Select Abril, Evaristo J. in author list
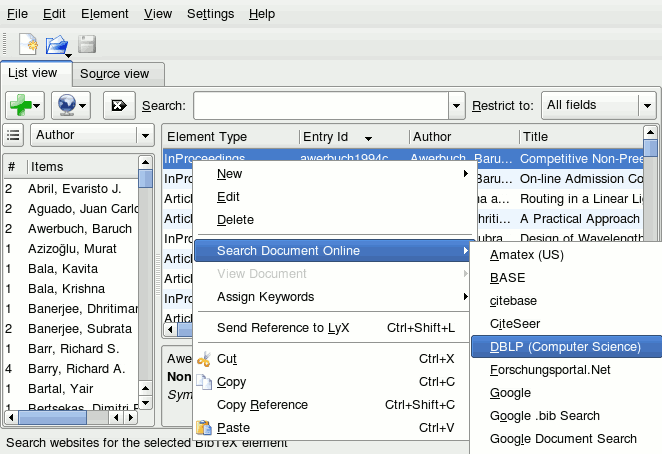 71,189
